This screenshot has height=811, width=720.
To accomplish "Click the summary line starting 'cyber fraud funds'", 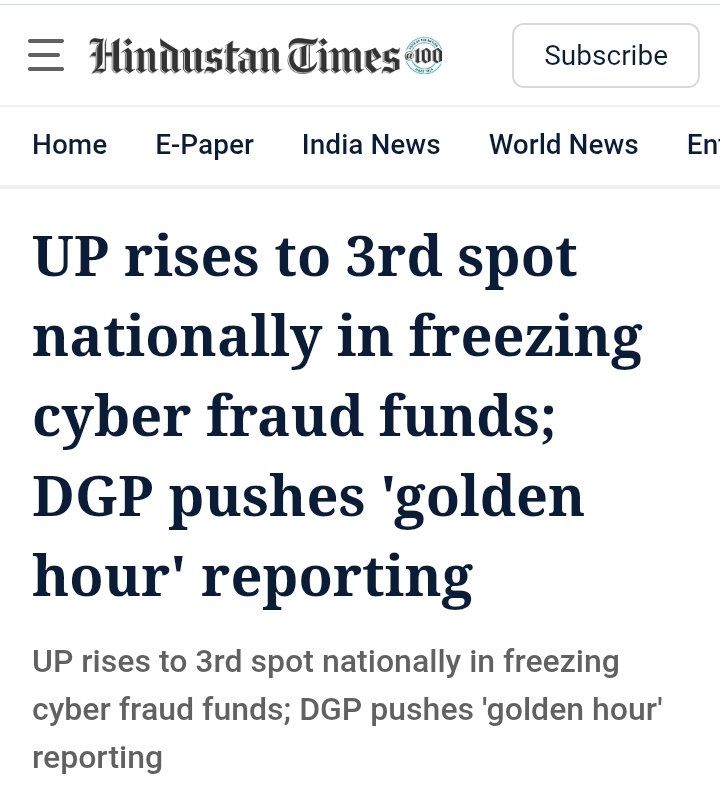I will click(347, 709).
